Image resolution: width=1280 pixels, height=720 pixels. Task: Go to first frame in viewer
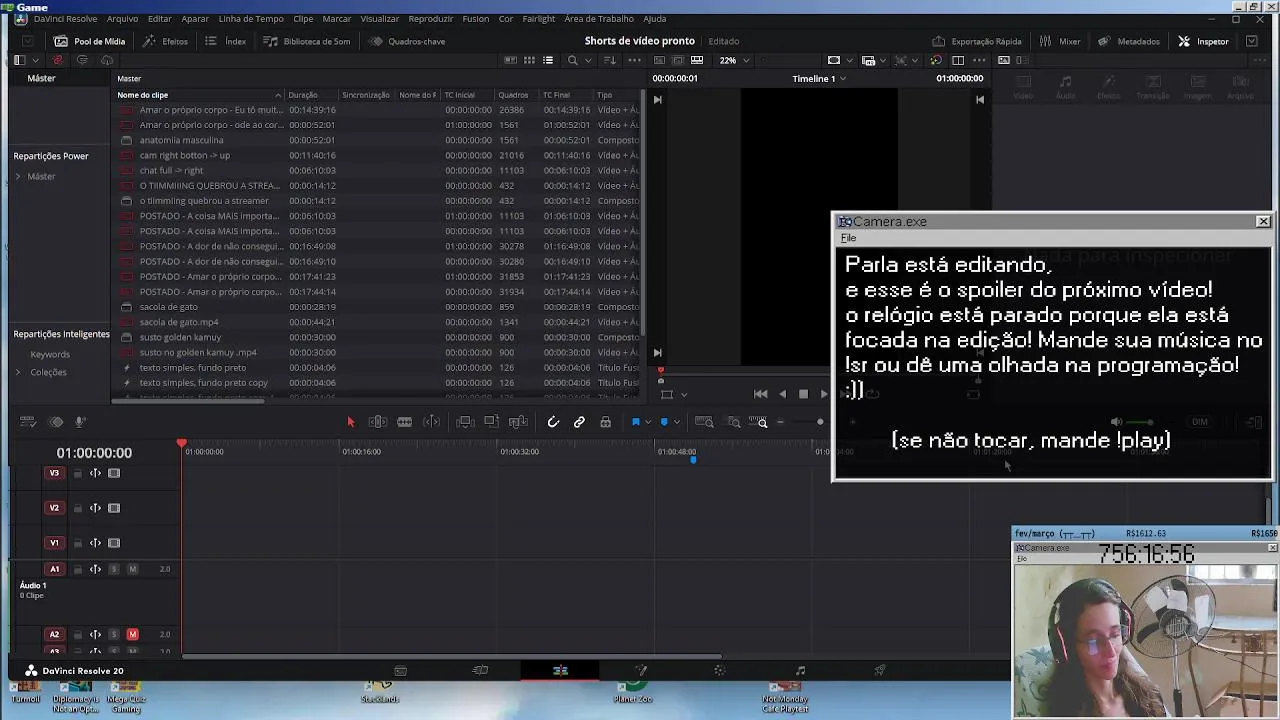click(760, 394)
